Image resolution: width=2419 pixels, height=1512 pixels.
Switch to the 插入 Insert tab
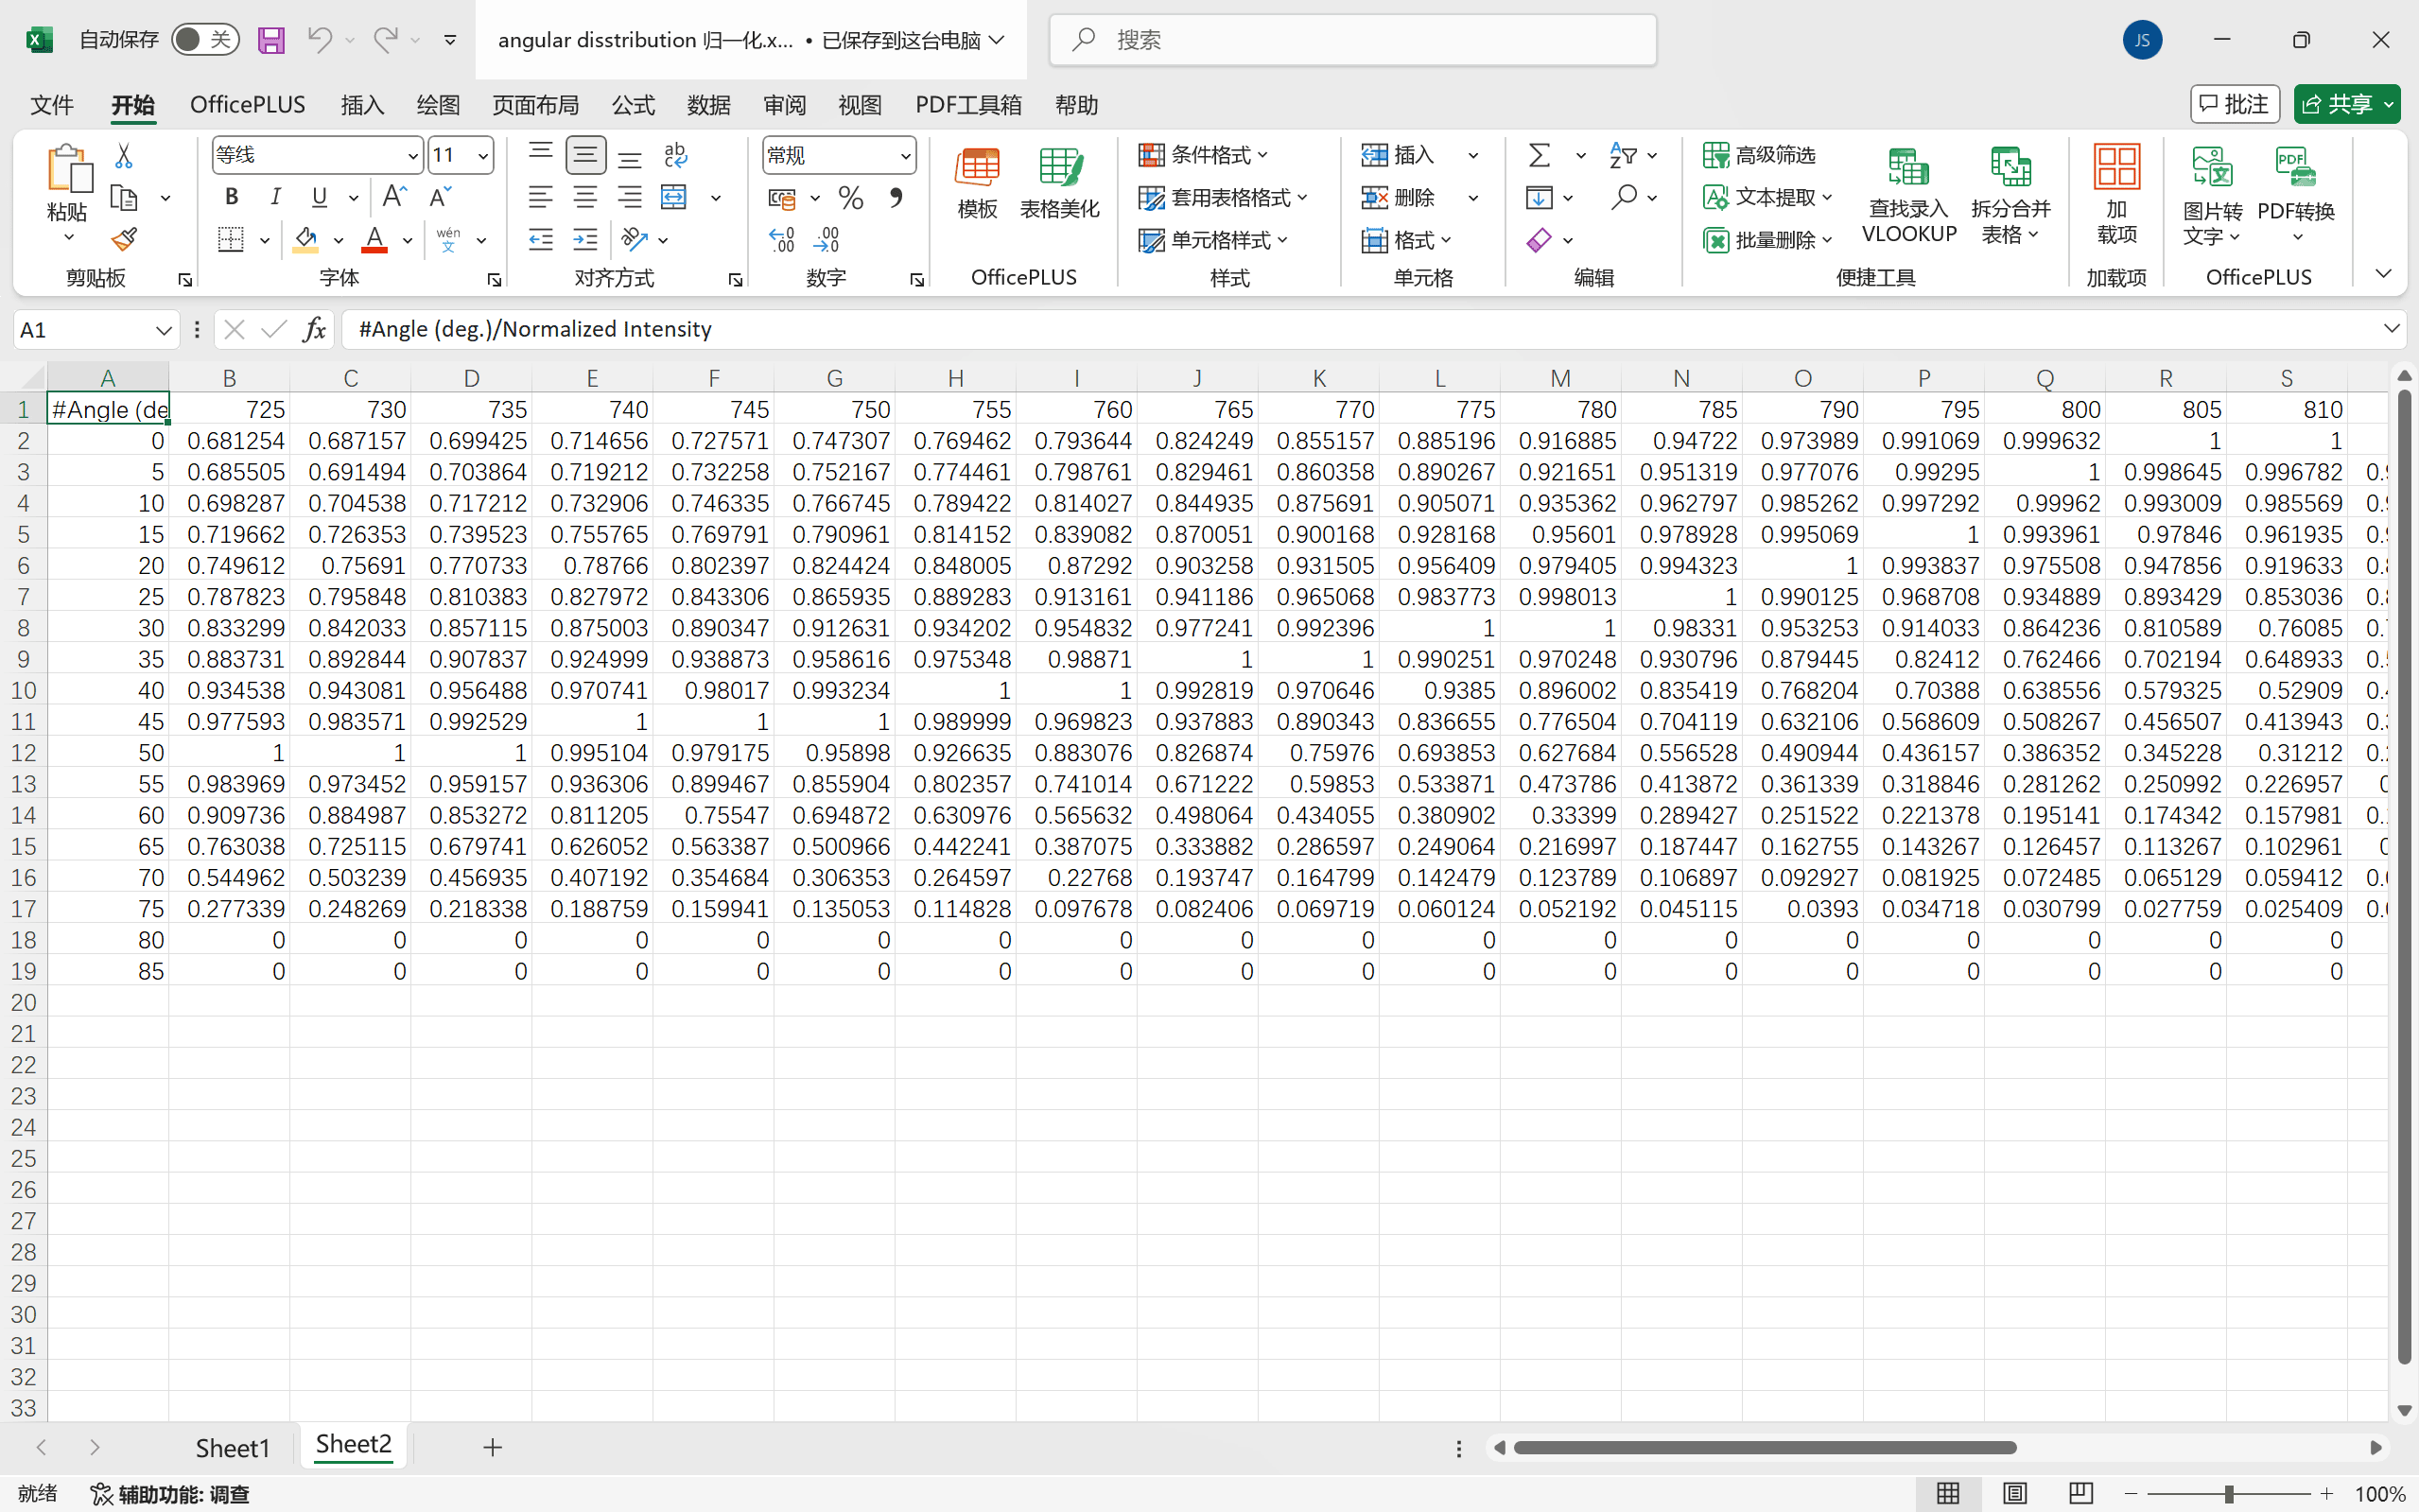click(x=362, y=105)
